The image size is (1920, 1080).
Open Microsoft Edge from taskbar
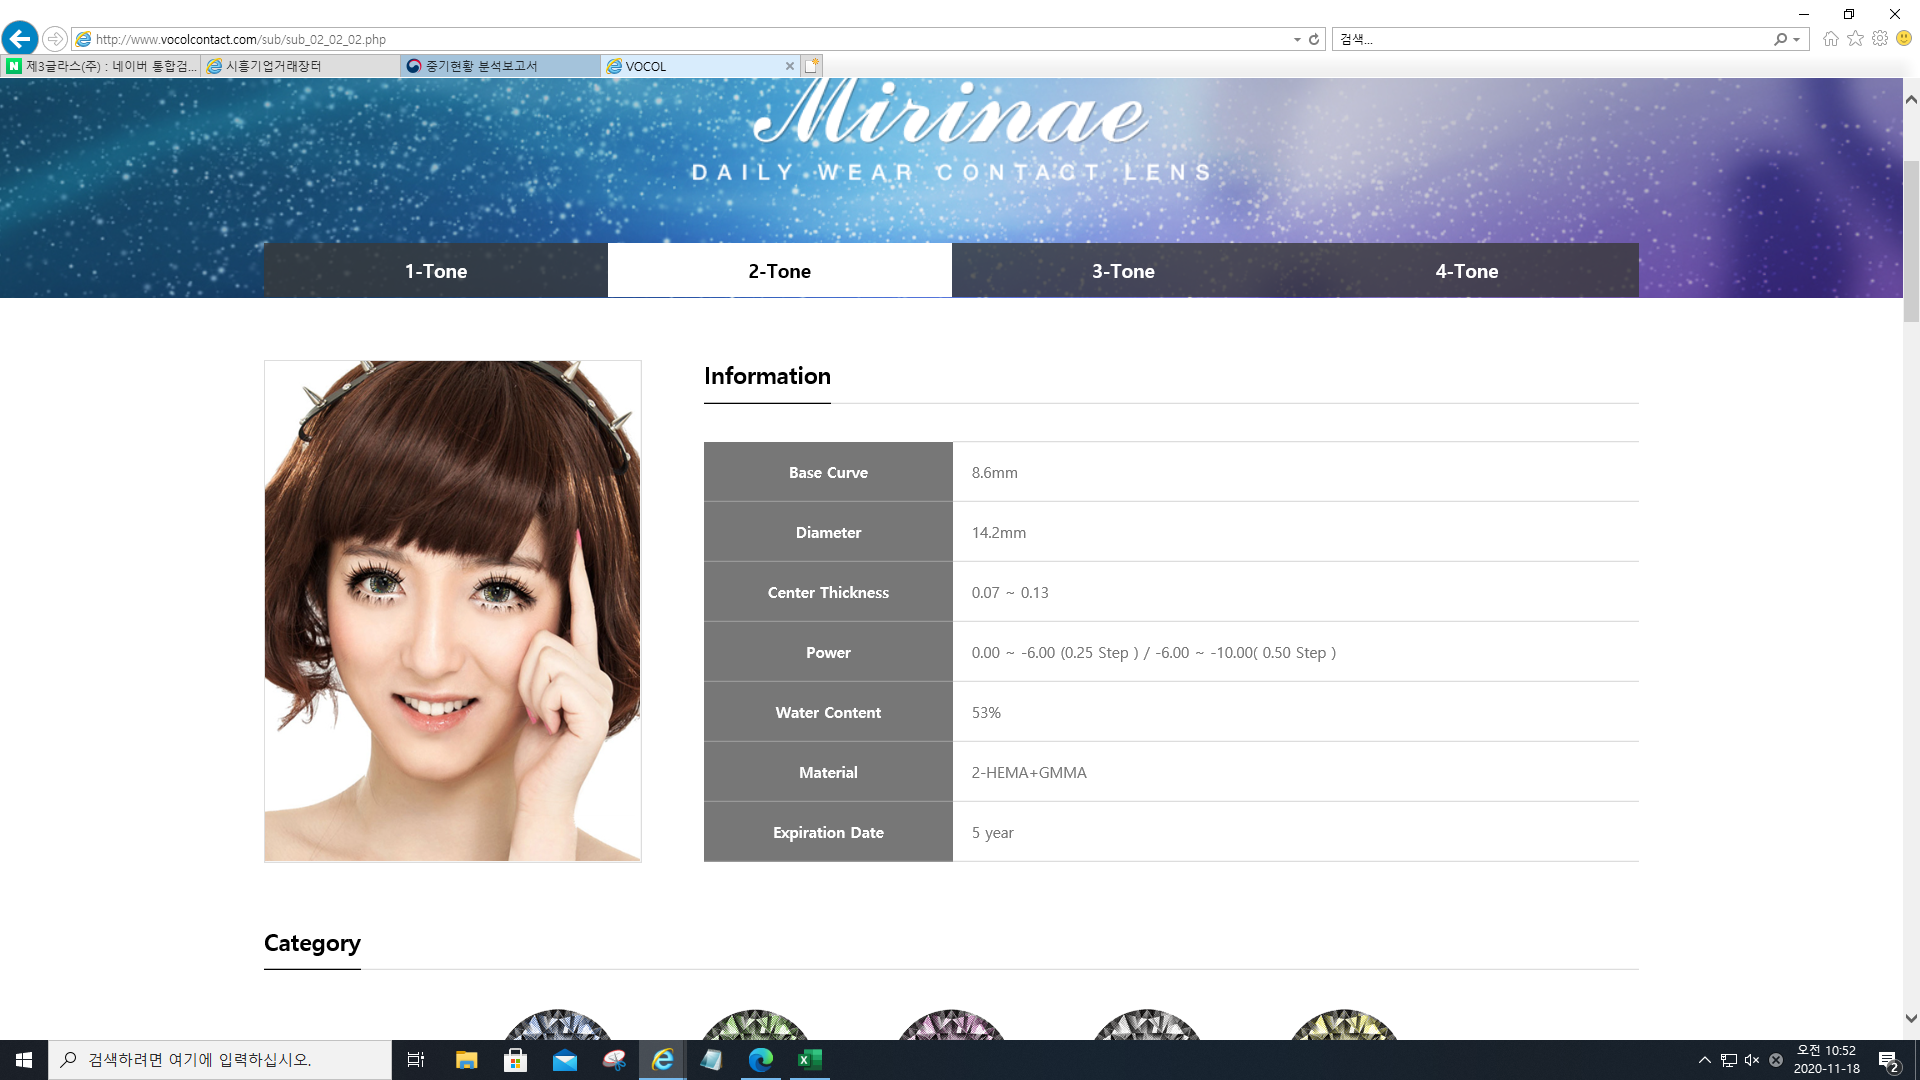760,1060
